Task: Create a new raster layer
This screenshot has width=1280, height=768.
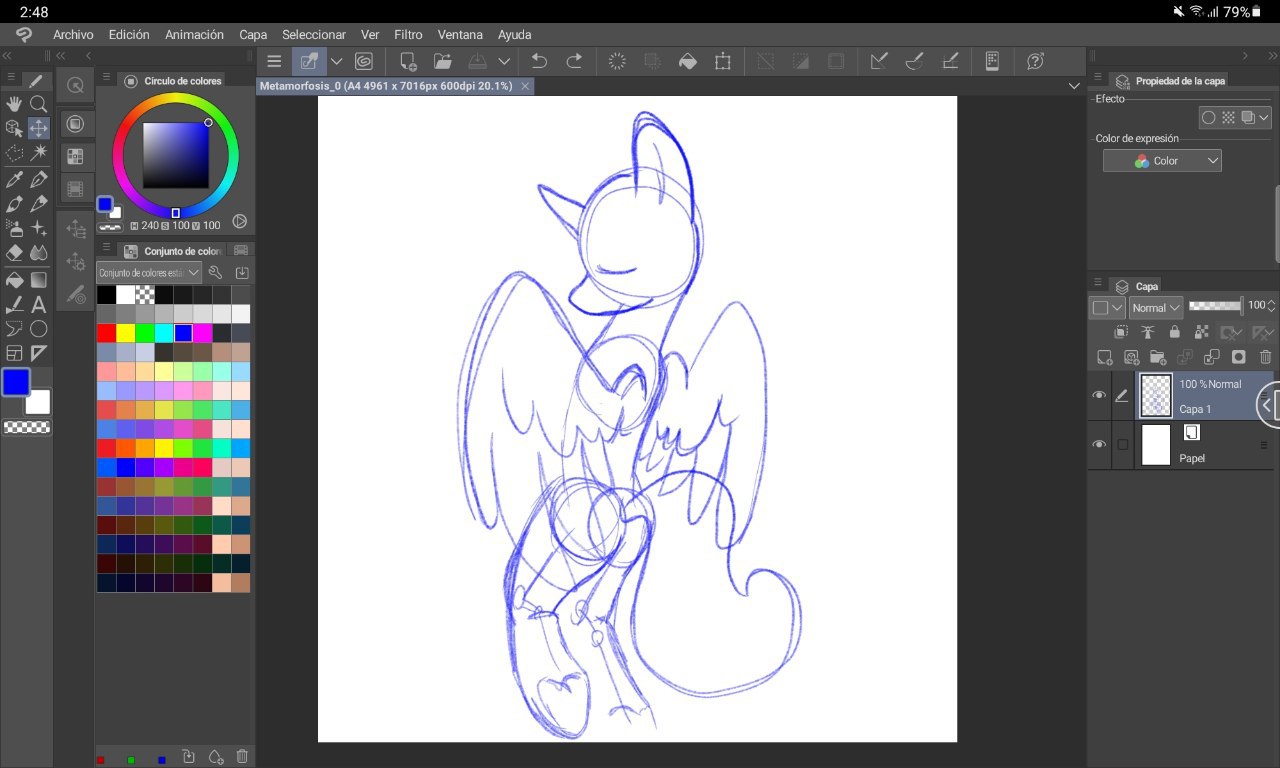Action: tap(1104, 357)
